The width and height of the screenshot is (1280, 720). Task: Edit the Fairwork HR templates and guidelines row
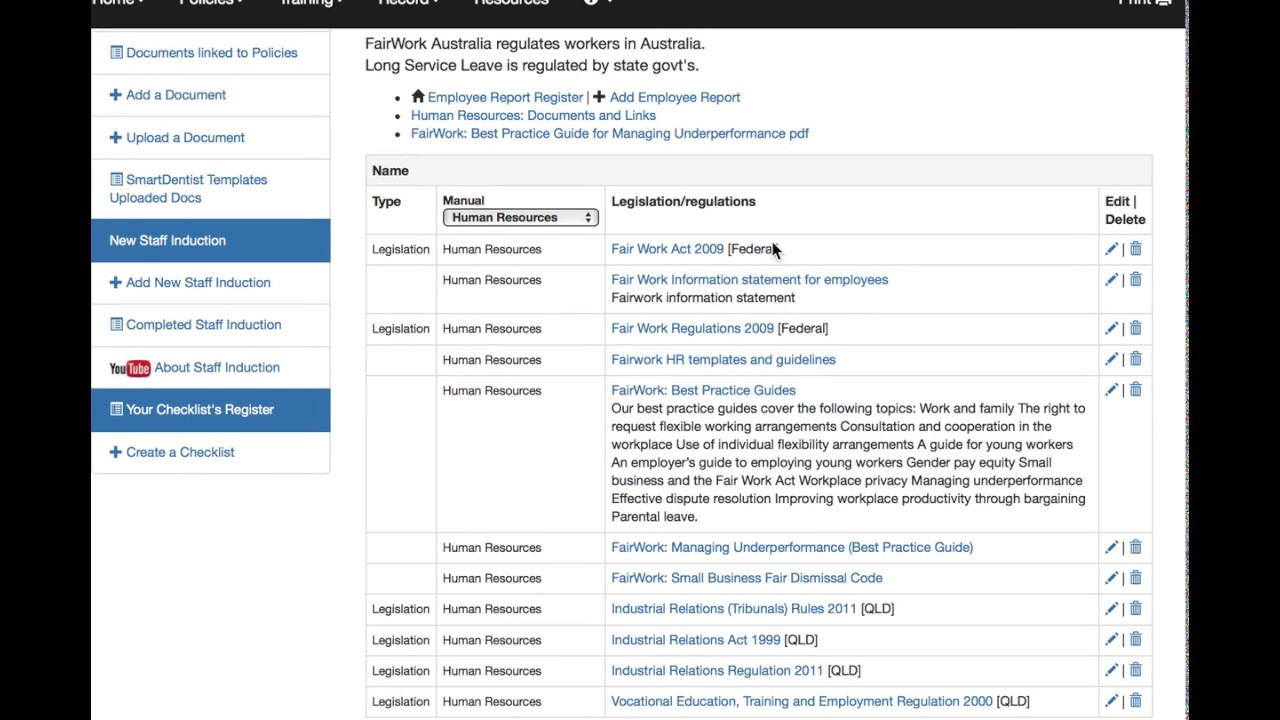click(1111, 359)
